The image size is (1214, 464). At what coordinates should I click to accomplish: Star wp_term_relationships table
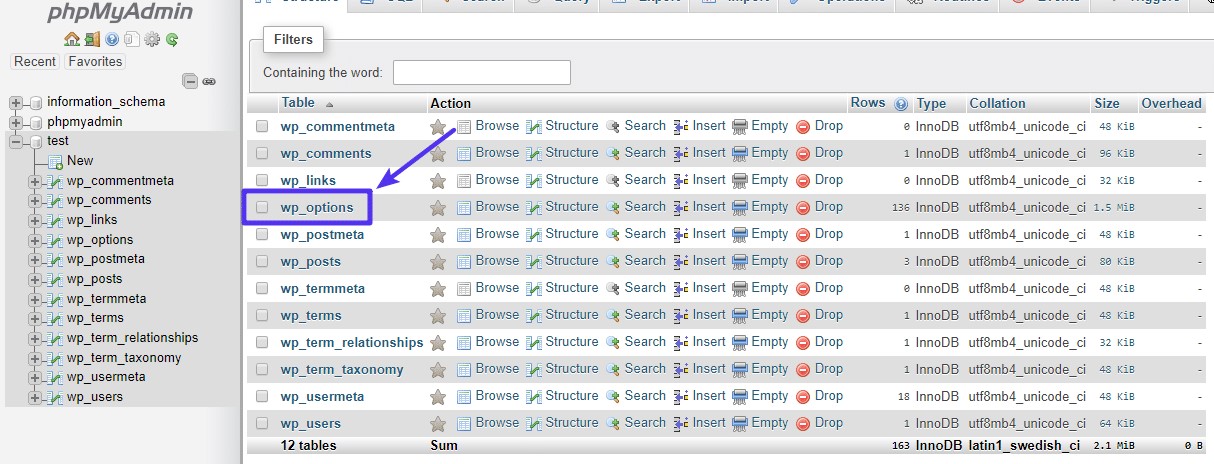[x=437, y=343]
